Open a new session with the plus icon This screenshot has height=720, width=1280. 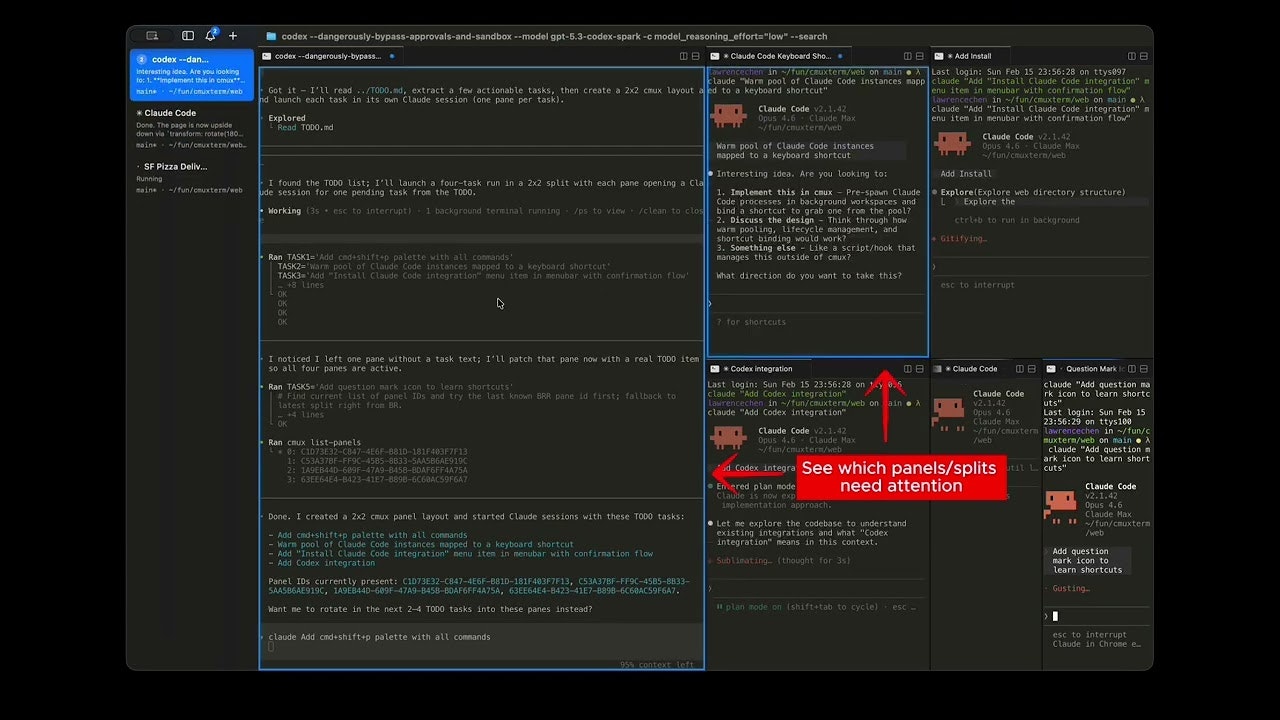[x=233, y=35]
